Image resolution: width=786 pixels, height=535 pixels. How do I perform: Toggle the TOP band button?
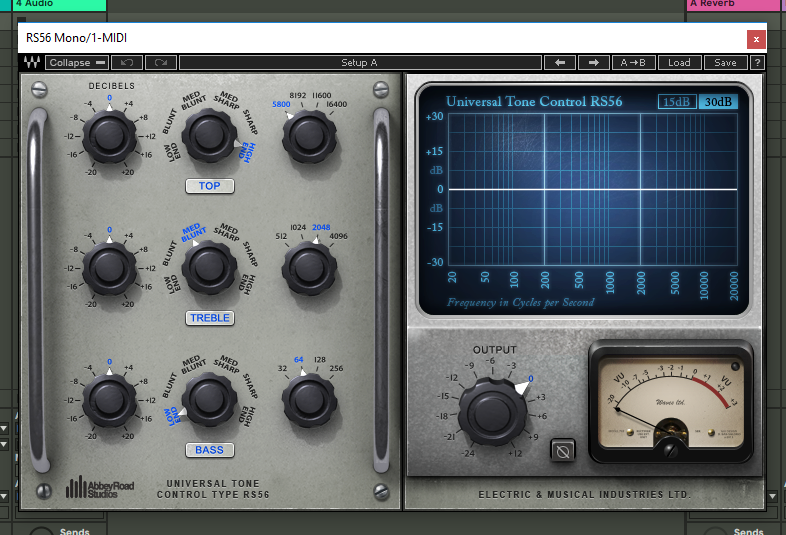[x=210, y=186]
